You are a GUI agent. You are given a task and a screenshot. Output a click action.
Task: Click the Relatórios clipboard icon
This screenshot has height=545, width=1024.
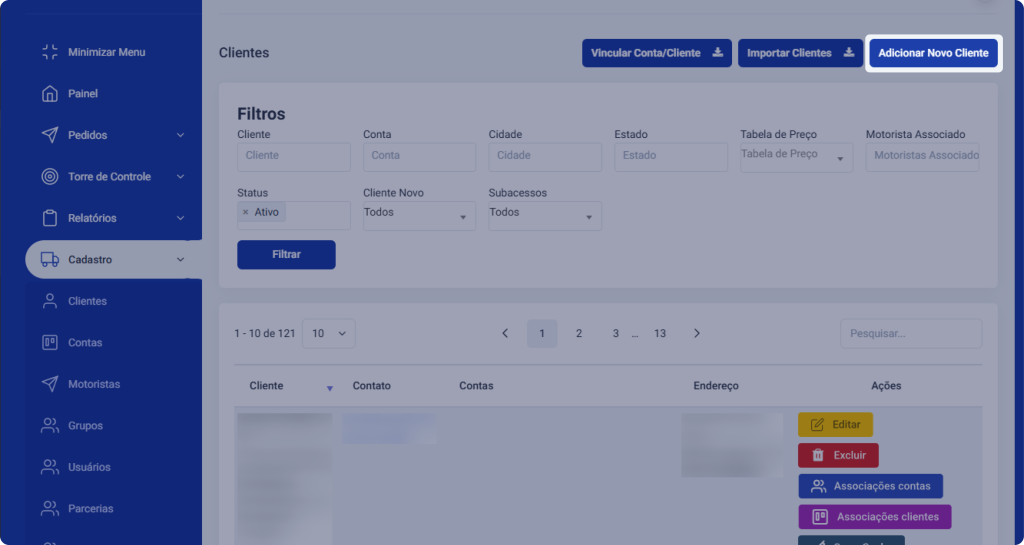click(49, 218)
